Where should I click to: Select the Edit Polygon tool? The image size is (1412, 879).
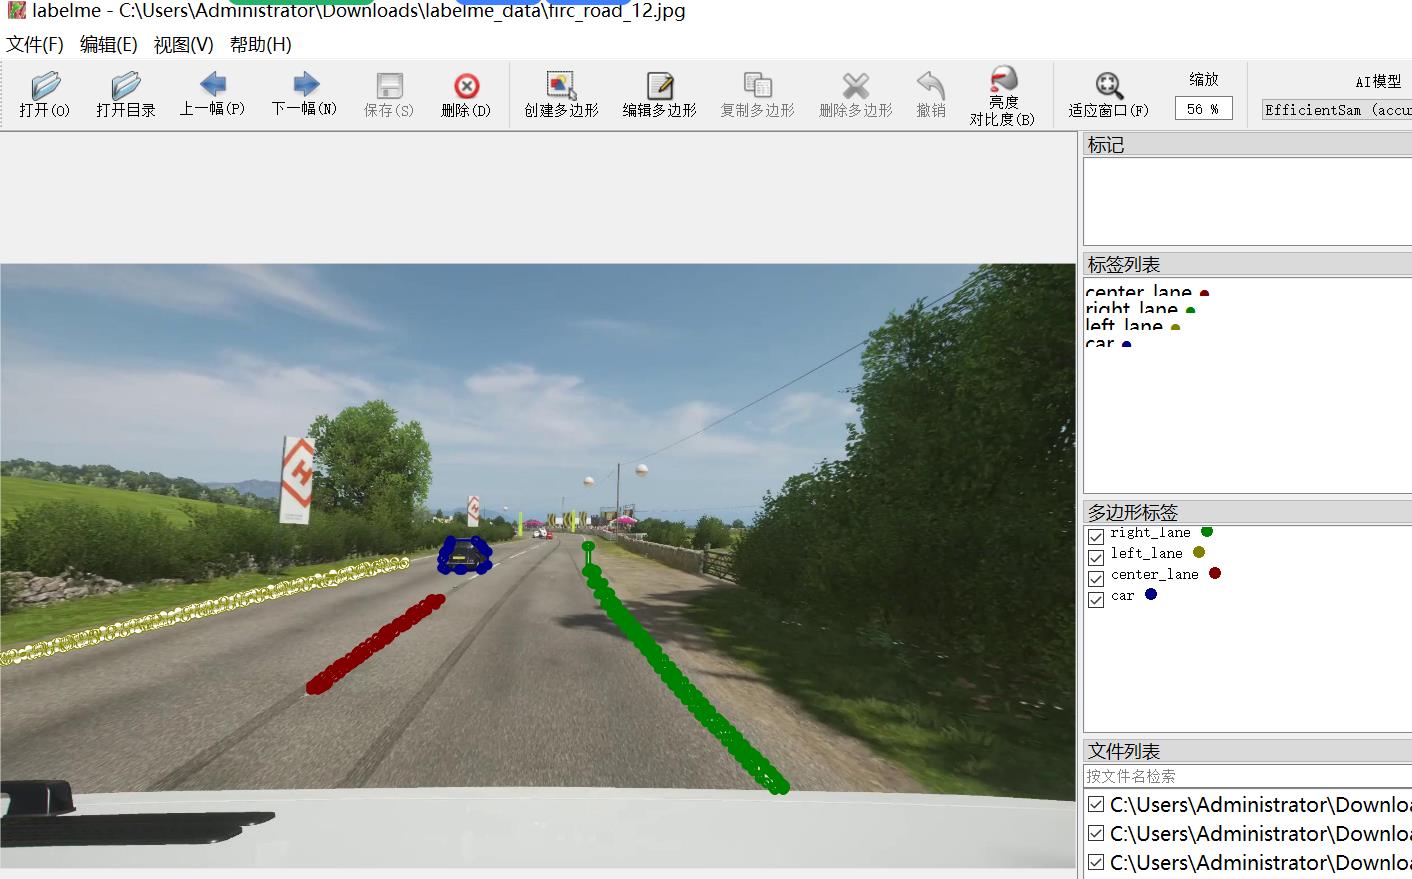tap(659, 86)
